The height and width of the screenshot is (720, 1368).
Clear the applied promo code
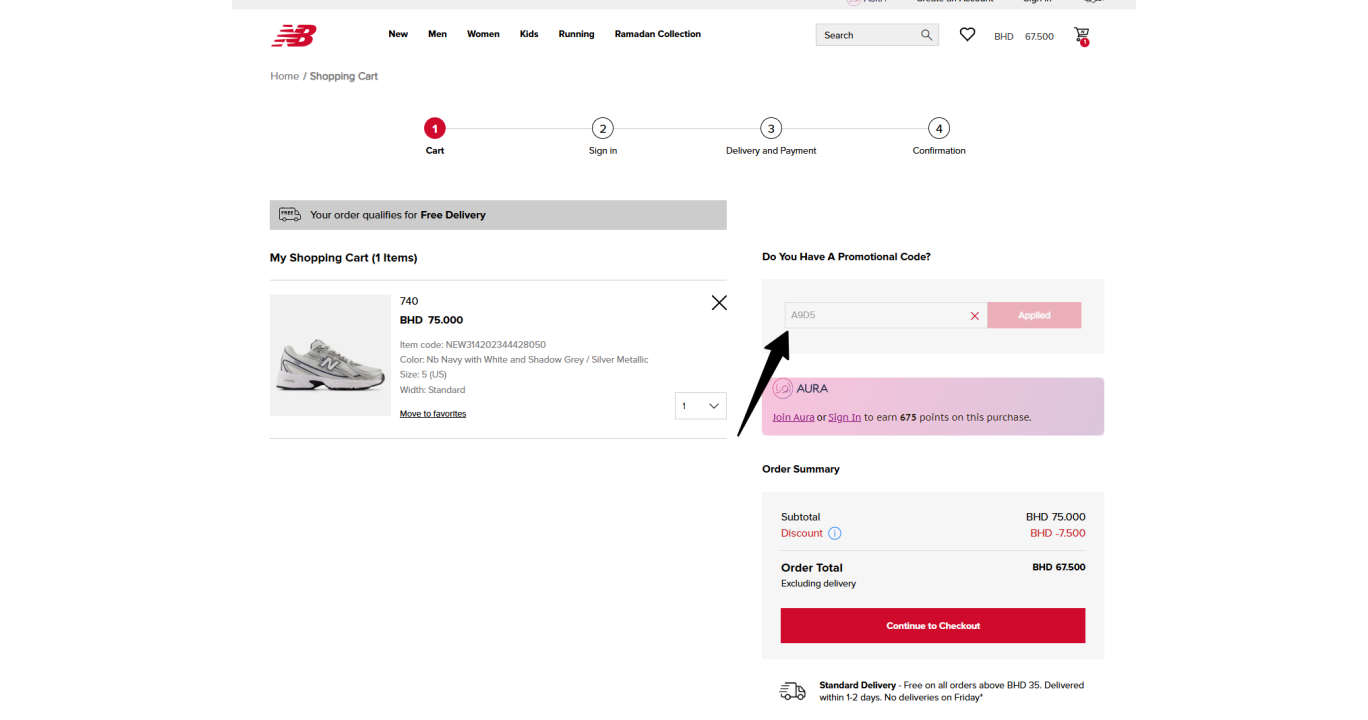[975, 316]
